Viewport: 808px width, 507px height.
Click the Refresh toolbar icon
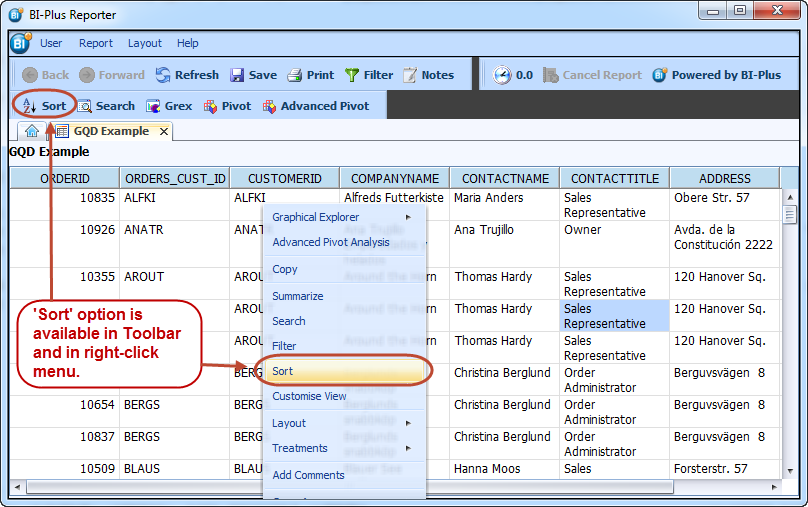[x=164, y=75]
